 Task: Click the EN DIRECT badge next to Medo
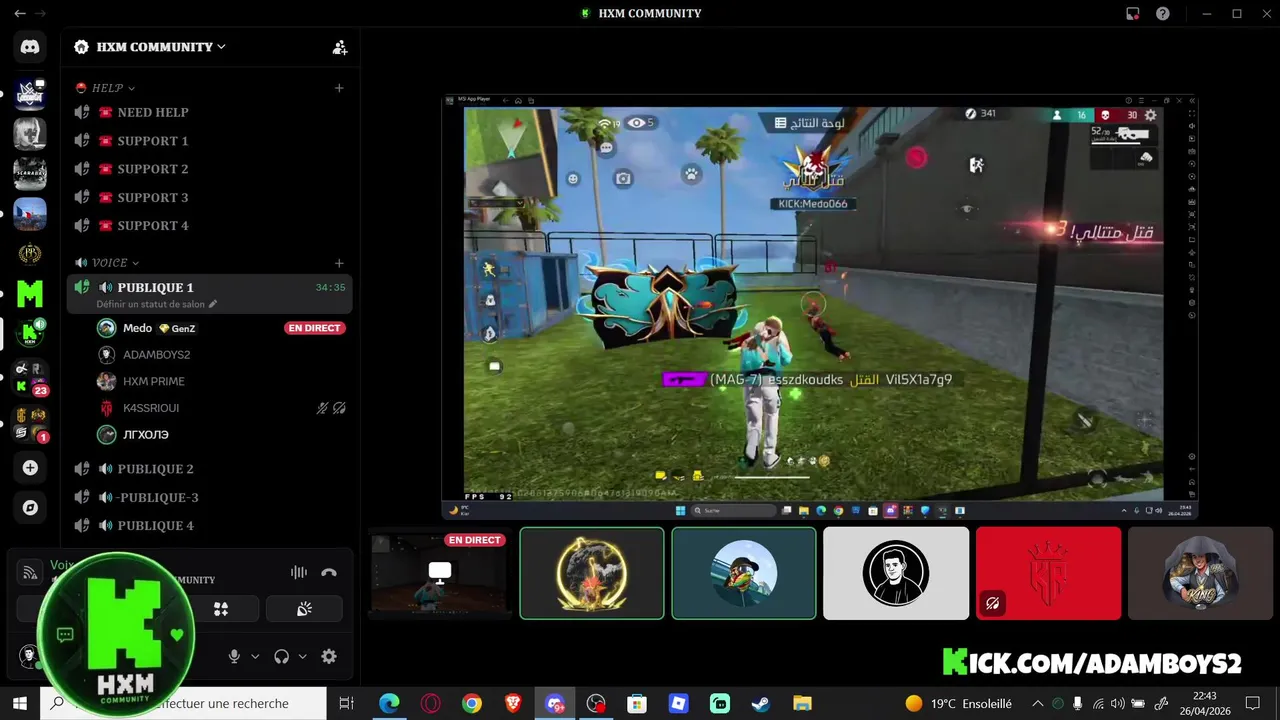point(315,328)
